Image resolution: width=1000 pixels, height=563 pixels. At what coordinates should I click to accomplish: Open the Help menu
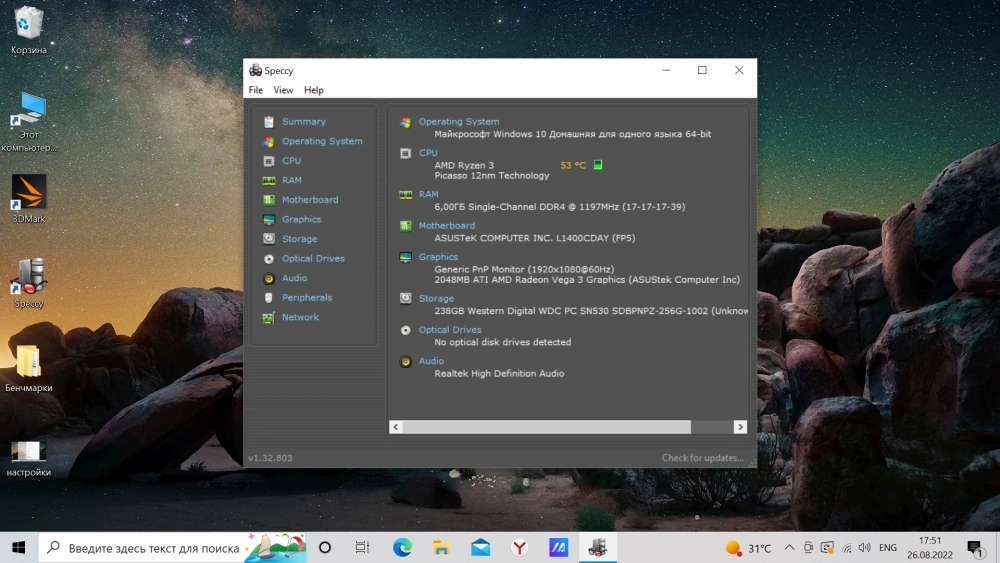(314, 90)
